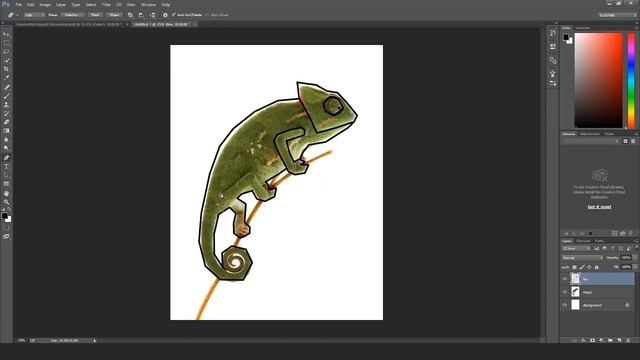Select the Crop tool
This screenshot has height=360, width=640.
click(x=6, y=69)
